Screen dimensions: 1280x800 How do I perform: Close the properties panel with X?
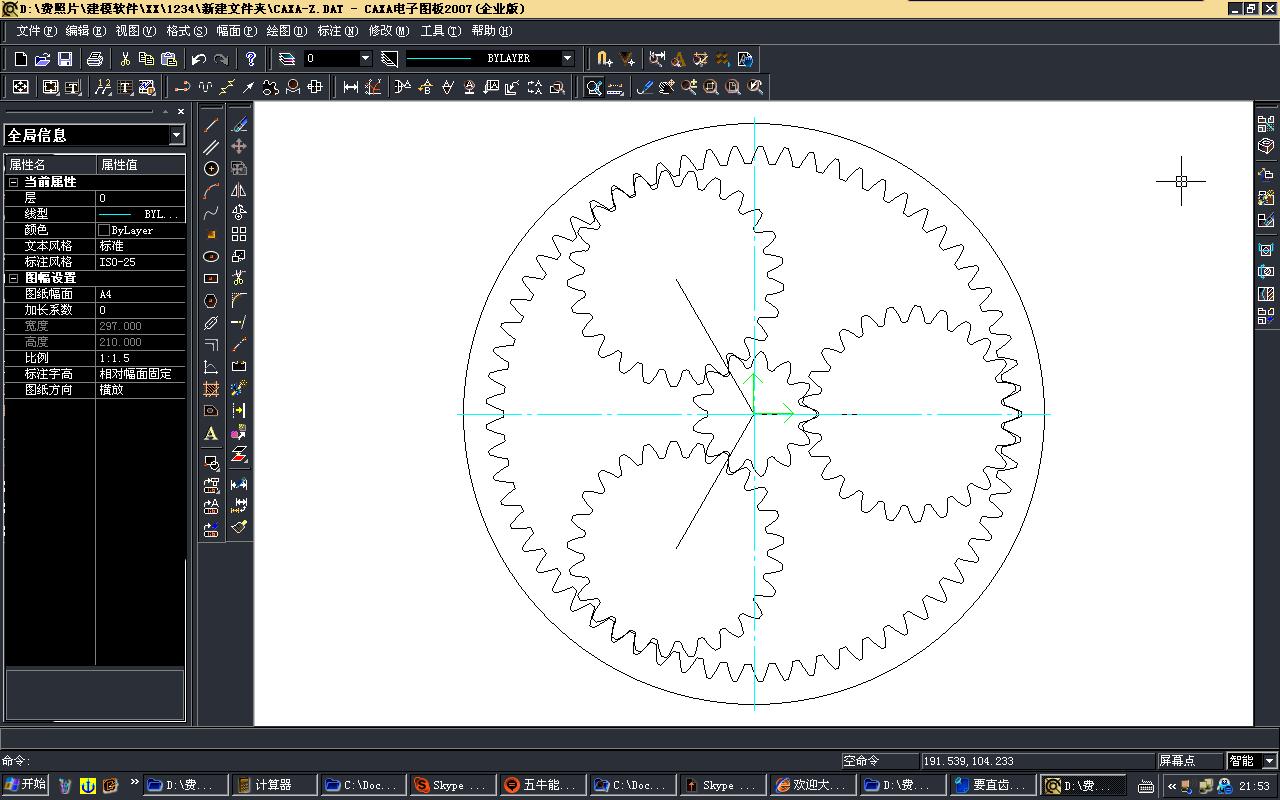pyautogui.click(x=181, y=111)
